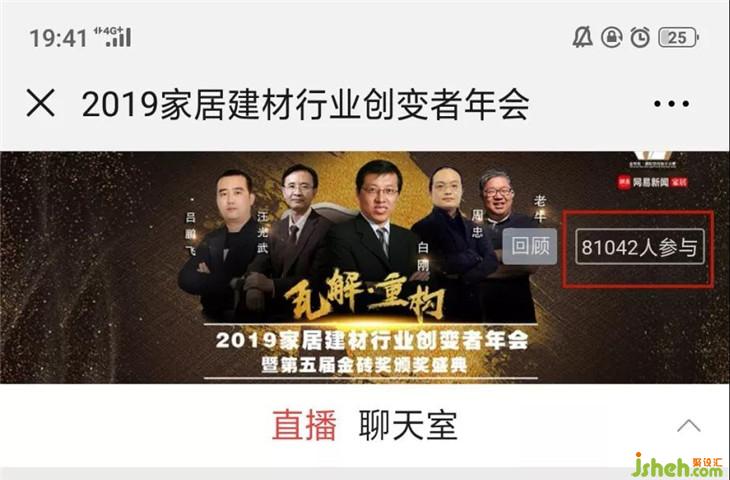This screenshot has width=730, height=480.
Task: Tap the alarm clock status icon
Action: click(640, 37)
